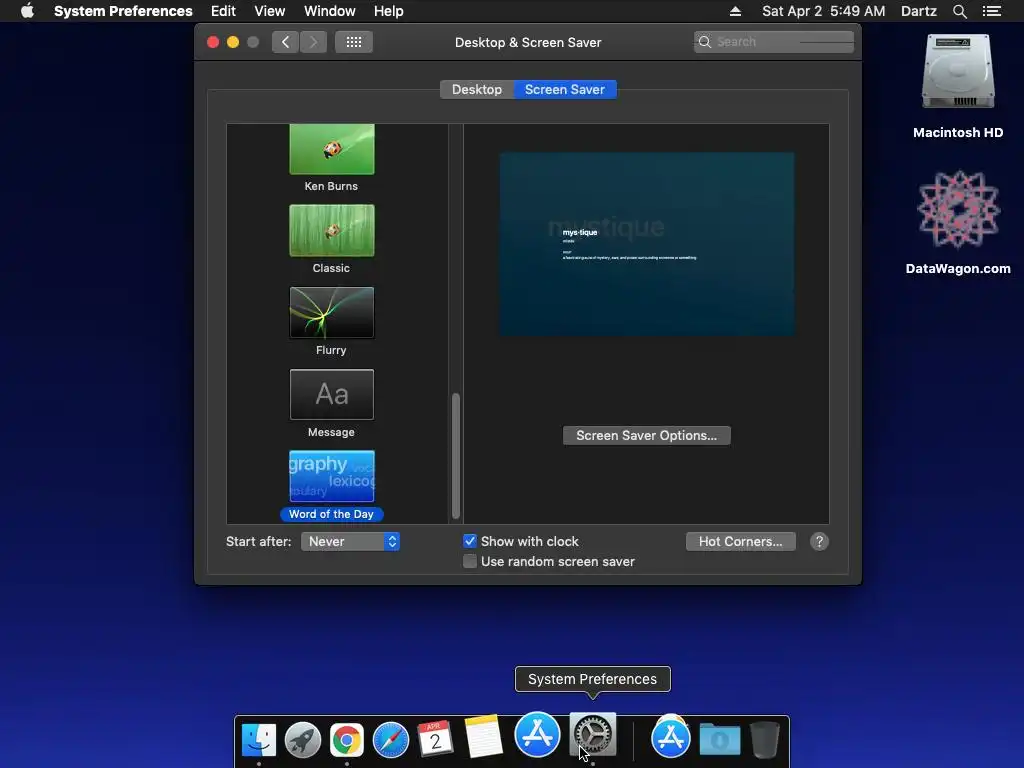Click the Flurry label
The width and height of the screenshot is (1024, 768).
pos(331,350)
